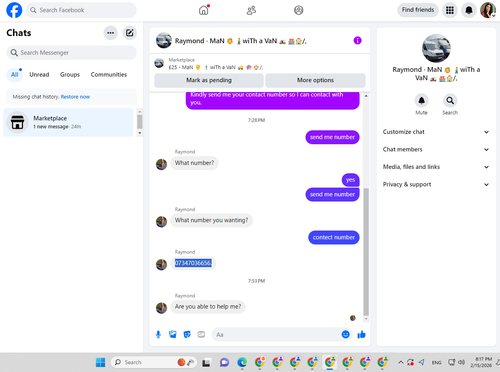Click message 'Are you able to help me?'
500x372 pixels.
tap(208, 307)
